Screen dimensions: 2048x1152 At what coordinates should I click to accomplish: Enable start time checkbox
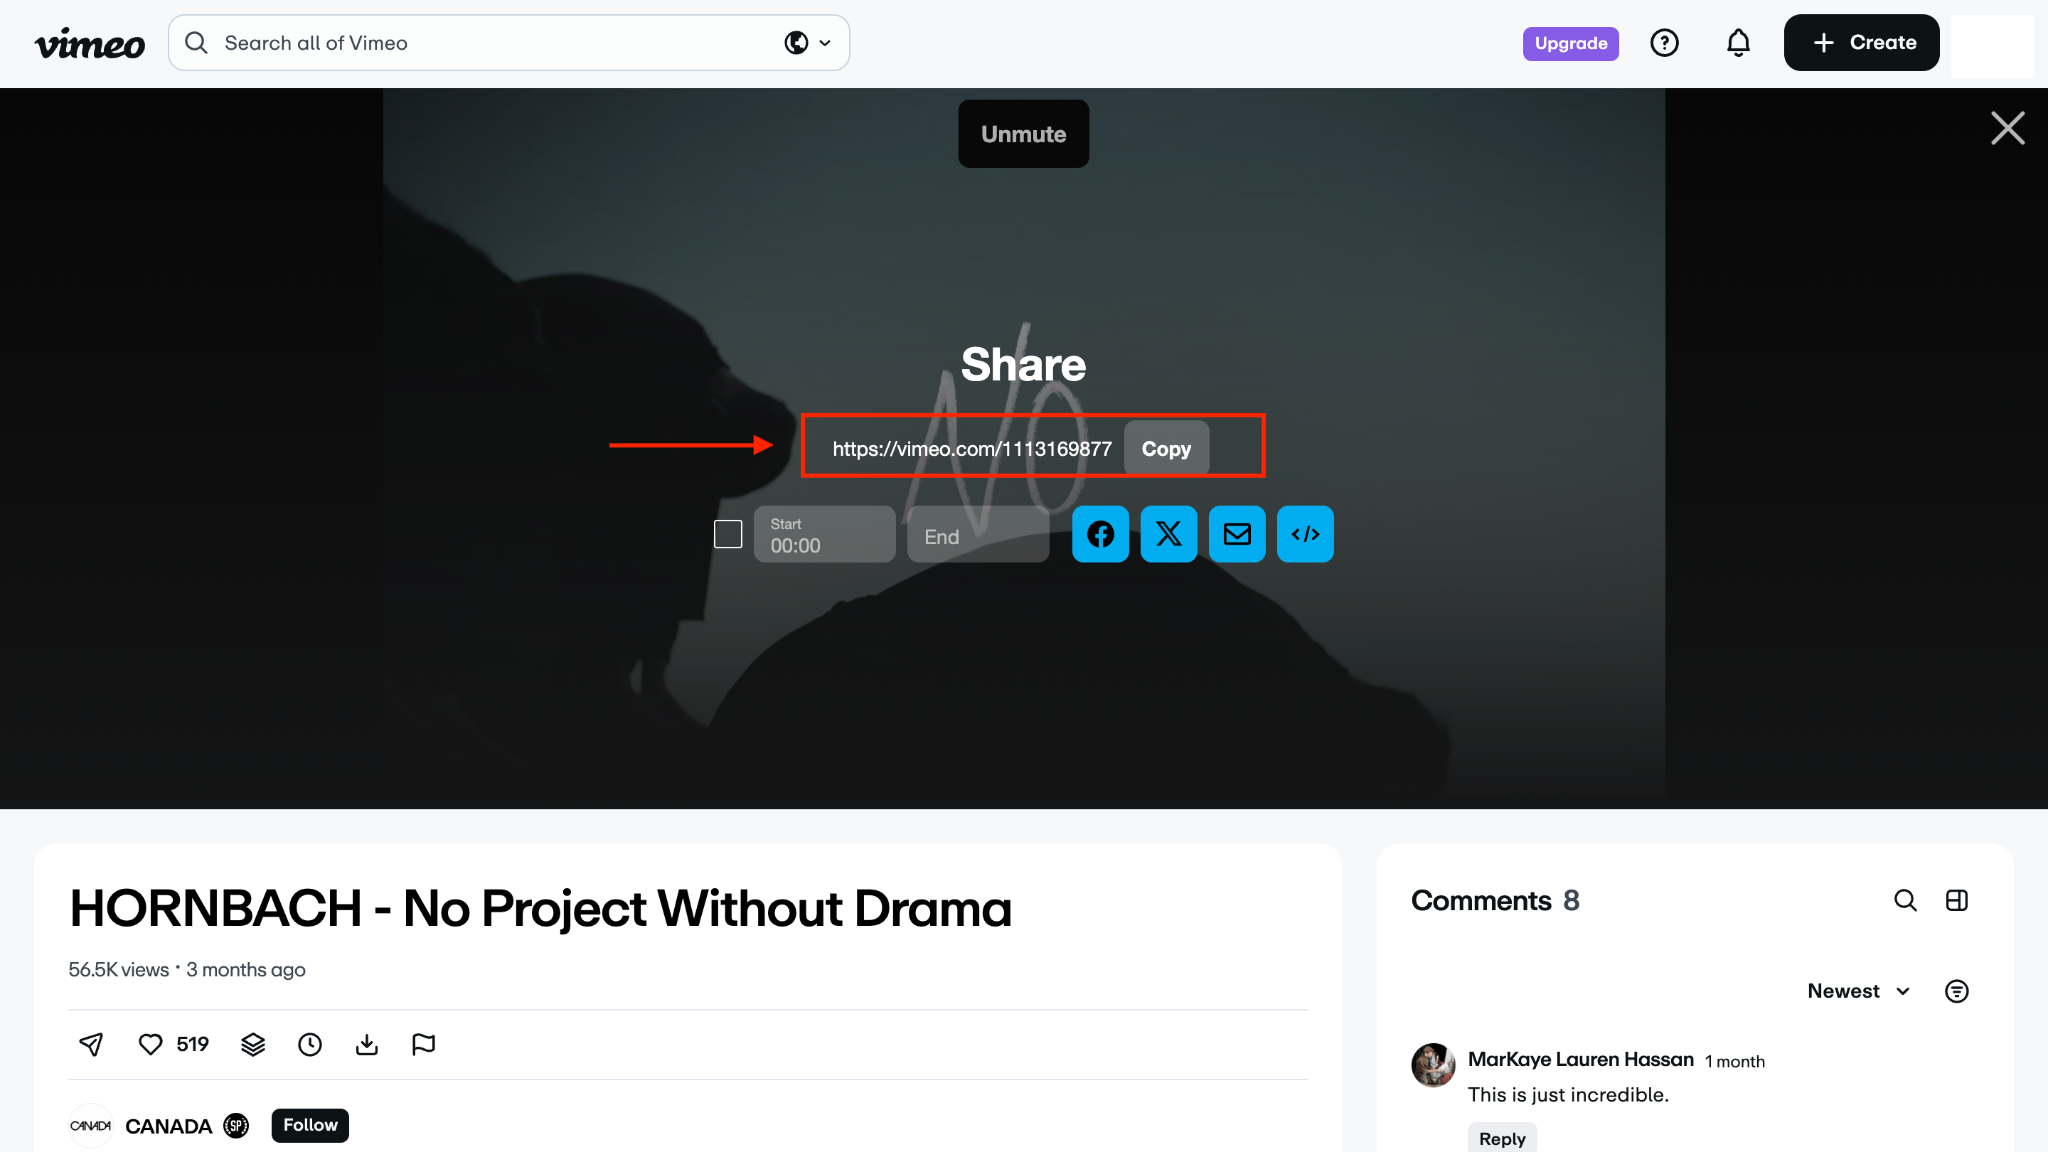tap(728, 534)
